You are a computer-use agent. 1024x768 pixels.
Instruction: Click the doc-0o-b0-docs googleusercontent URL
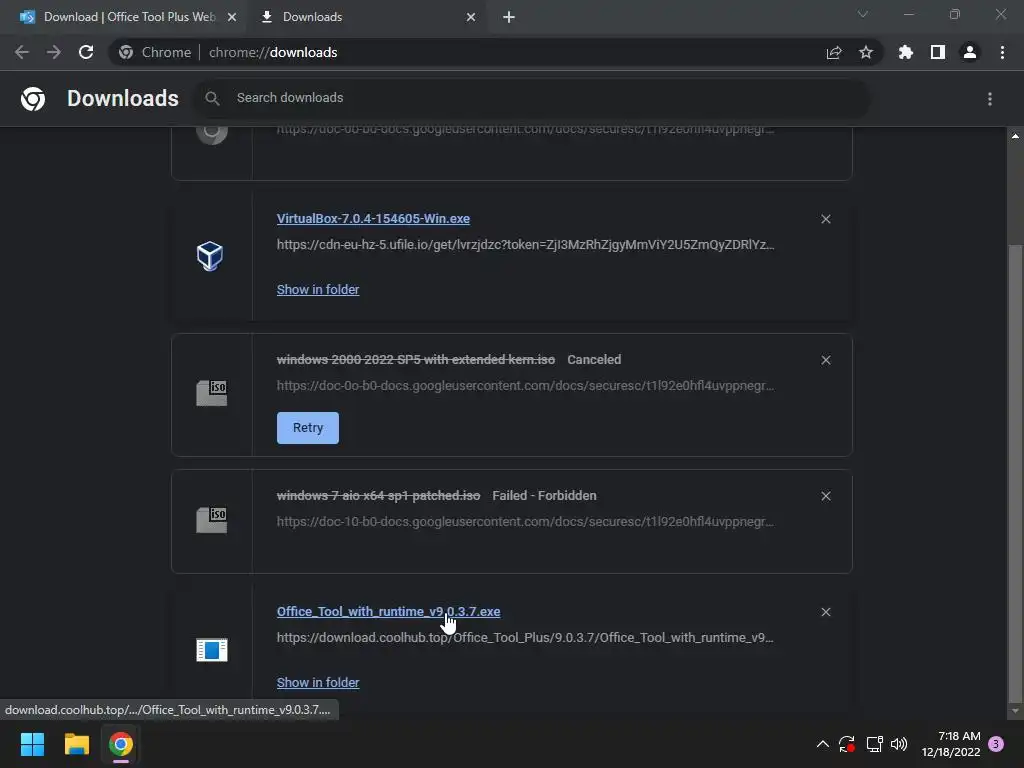tap(525, 386)
